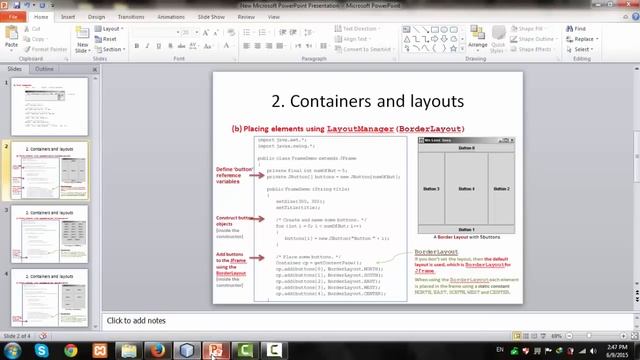Decrease font size with Shrink Font
Screen dimensions: 640x360
click(x=216, y=33)
